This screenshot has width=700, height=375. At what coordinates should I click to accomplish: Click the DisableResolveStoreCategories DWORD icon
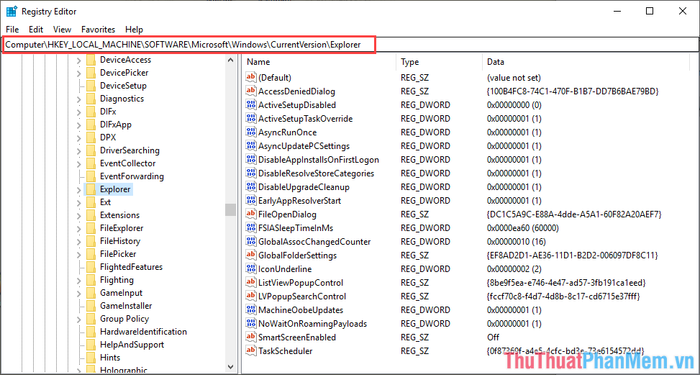tap(251, 173)
